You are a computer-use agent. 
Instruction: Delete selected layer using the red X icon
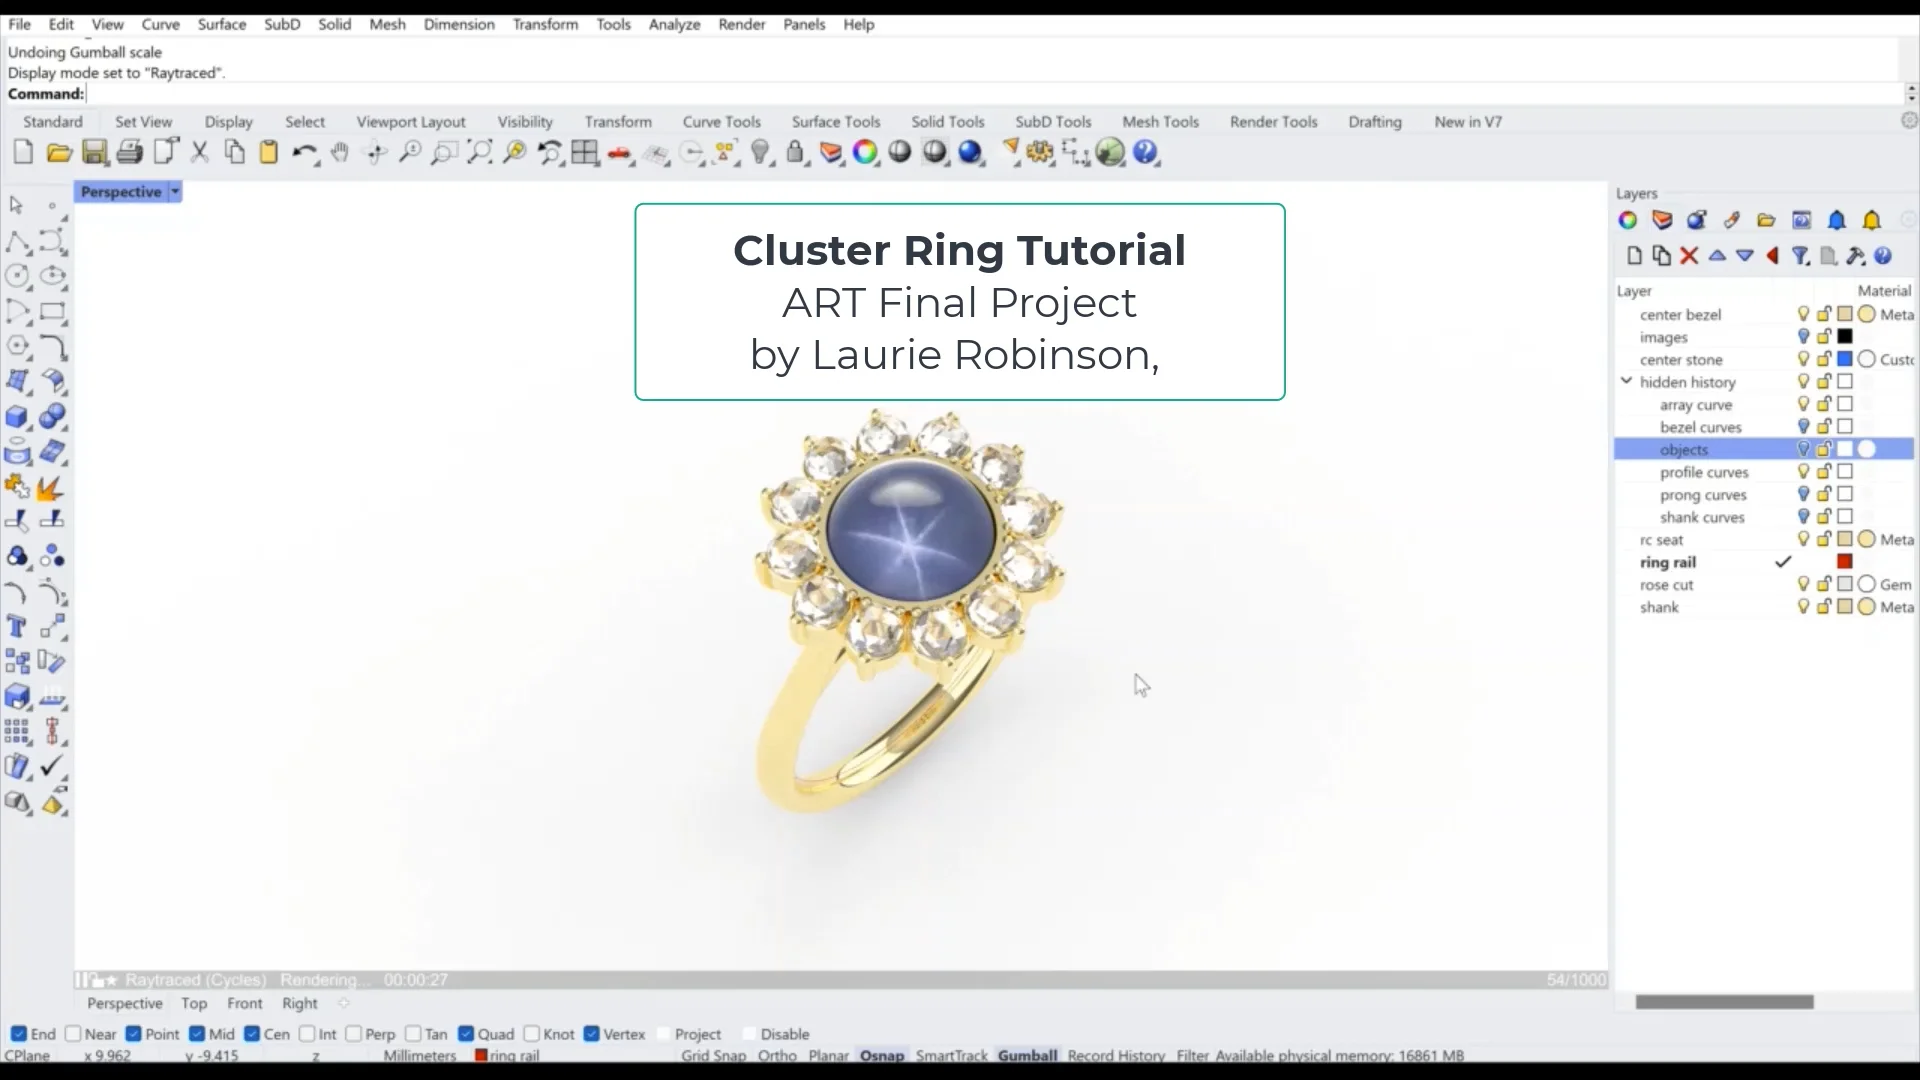tap(1689, 256)
